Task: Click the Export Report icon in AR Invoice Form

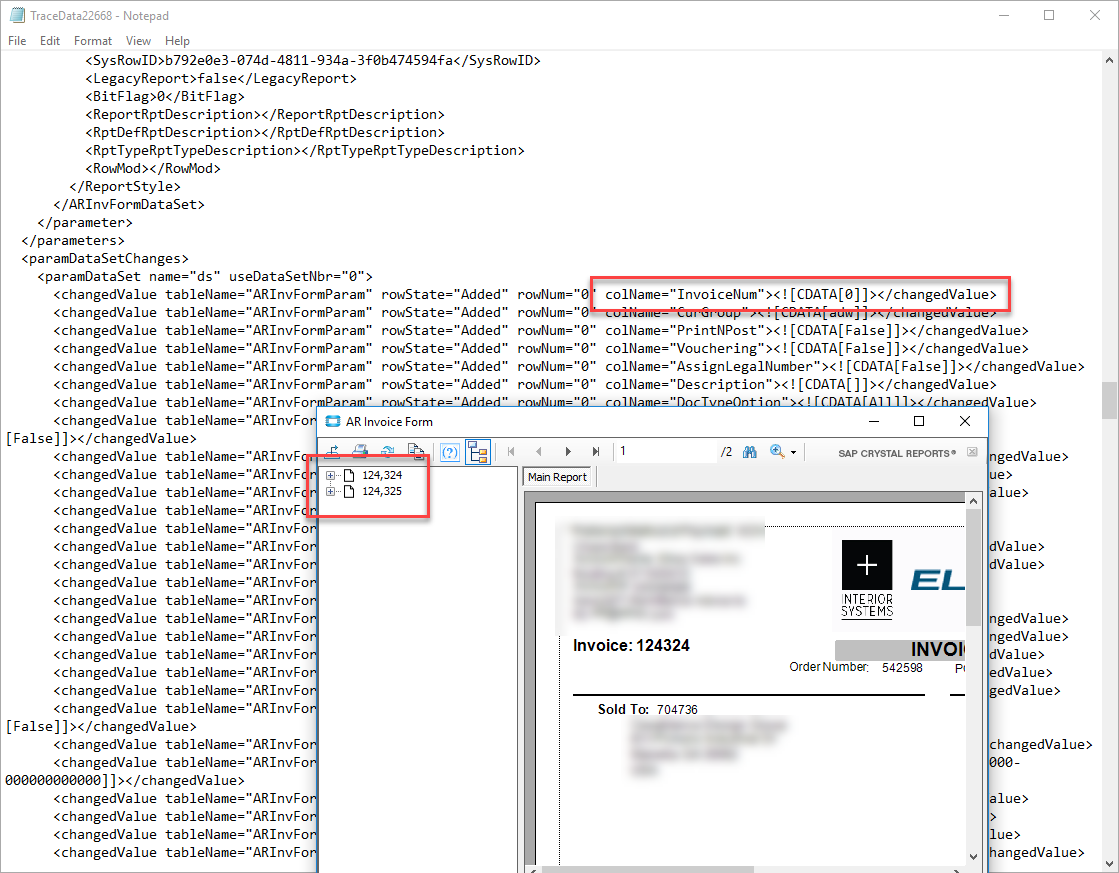Action: [x=333, y=452]
